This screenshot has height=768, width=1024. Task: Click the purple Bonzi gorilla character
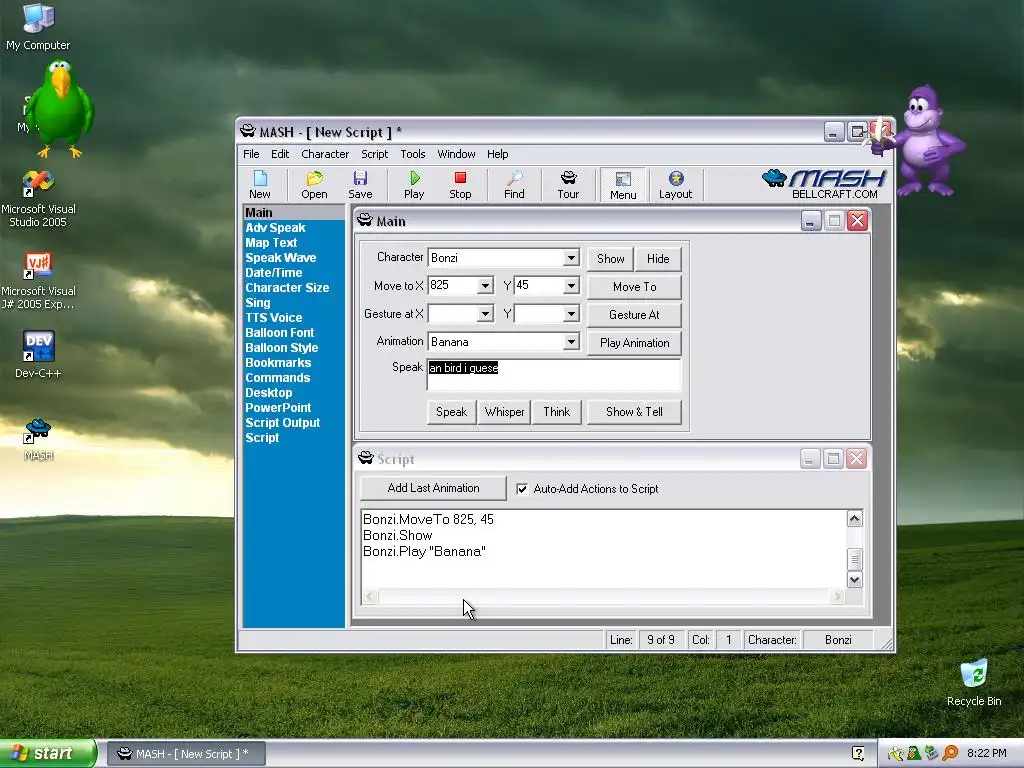(923, 140)
